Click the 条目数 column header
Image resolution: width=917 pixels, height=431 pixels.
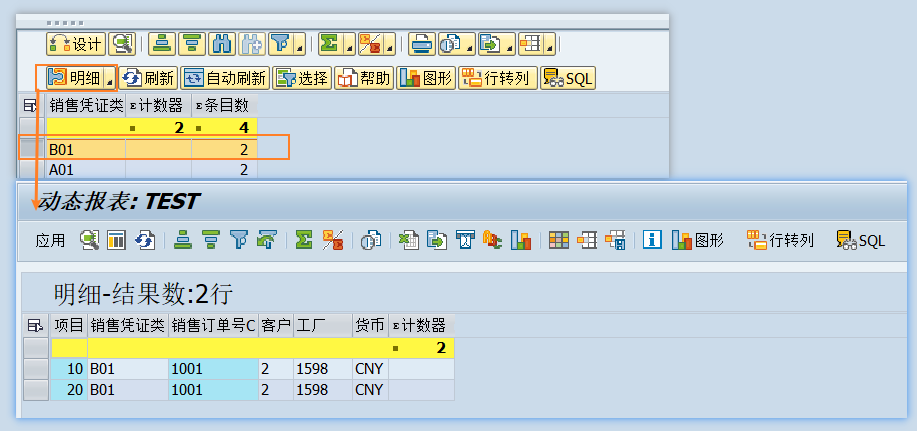tap(225, 105)
